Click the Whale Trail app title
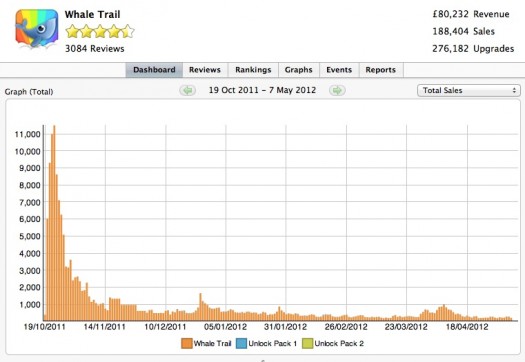The image size is (525, 362). coord(92,14)
